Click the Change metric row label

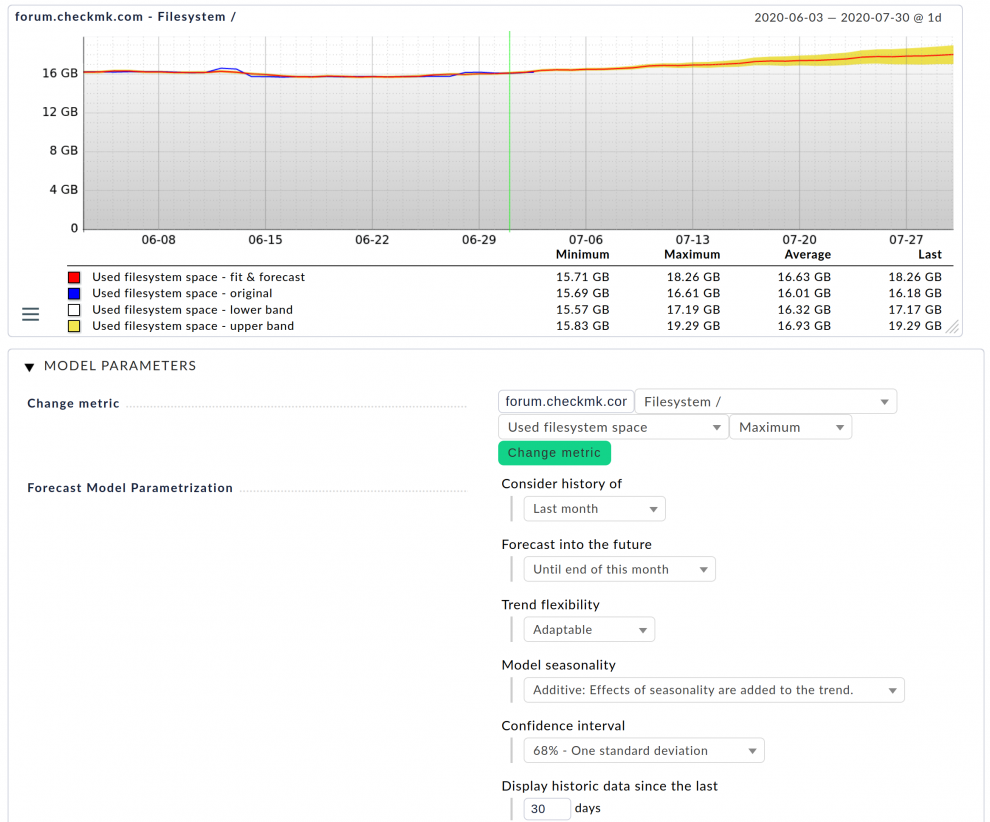[x=73, y=403]
